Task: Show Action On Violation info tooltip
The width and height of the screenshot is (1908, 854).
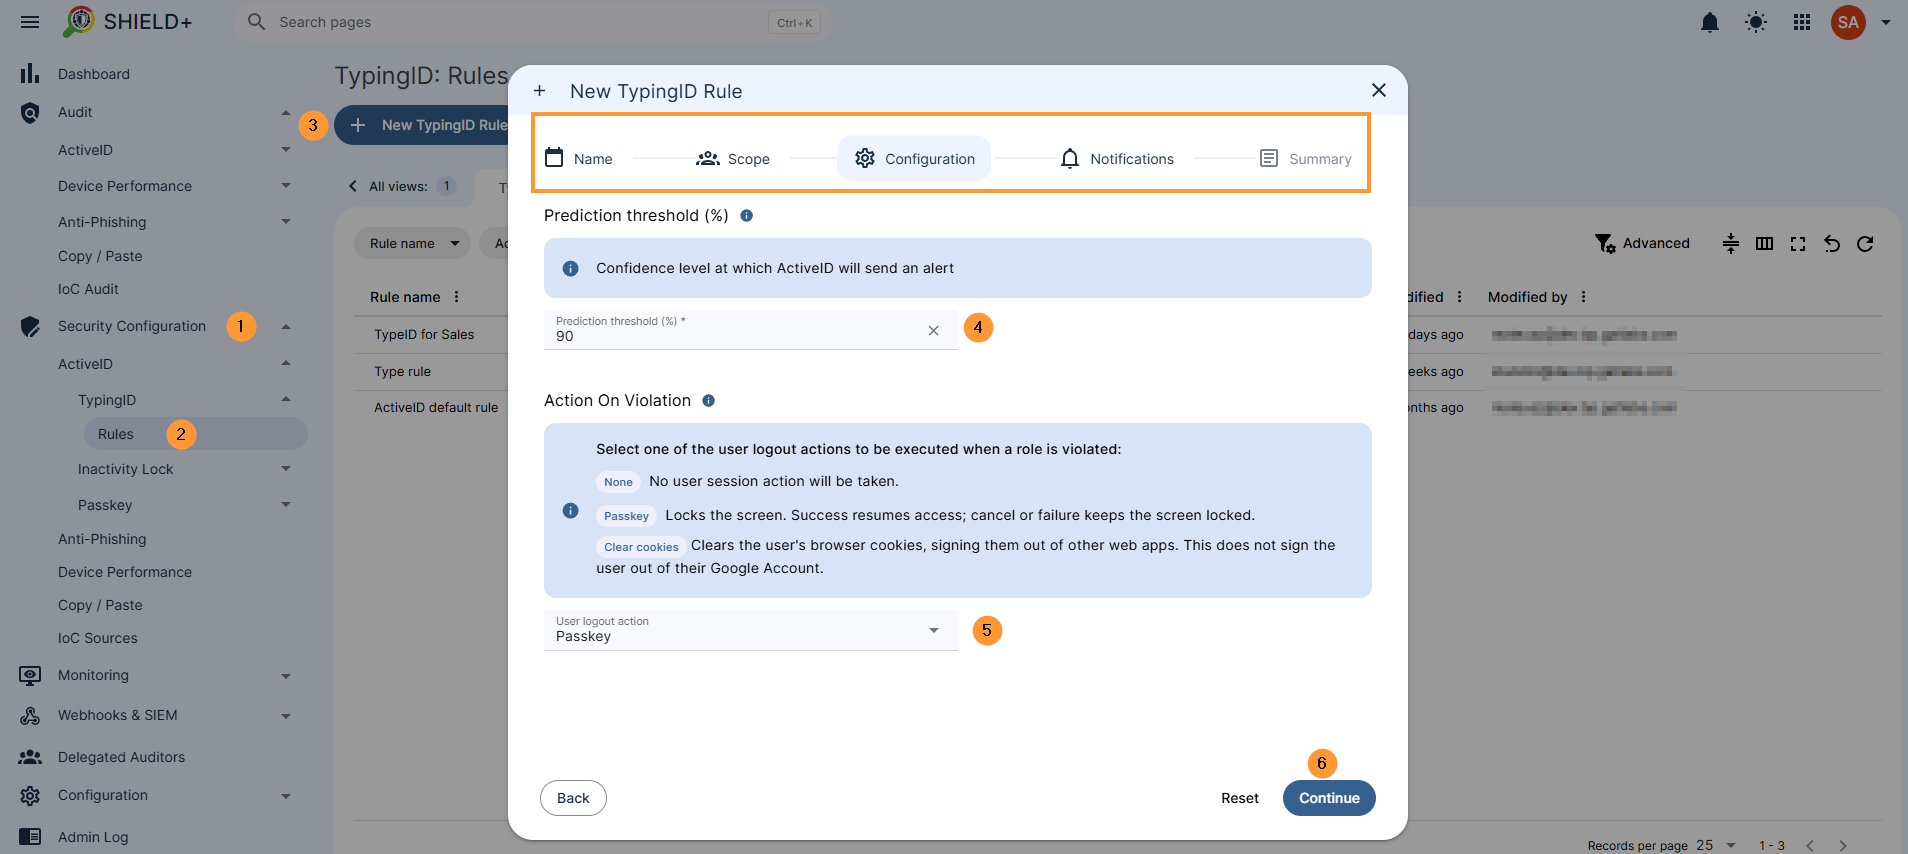Action: tap(708, 400)
